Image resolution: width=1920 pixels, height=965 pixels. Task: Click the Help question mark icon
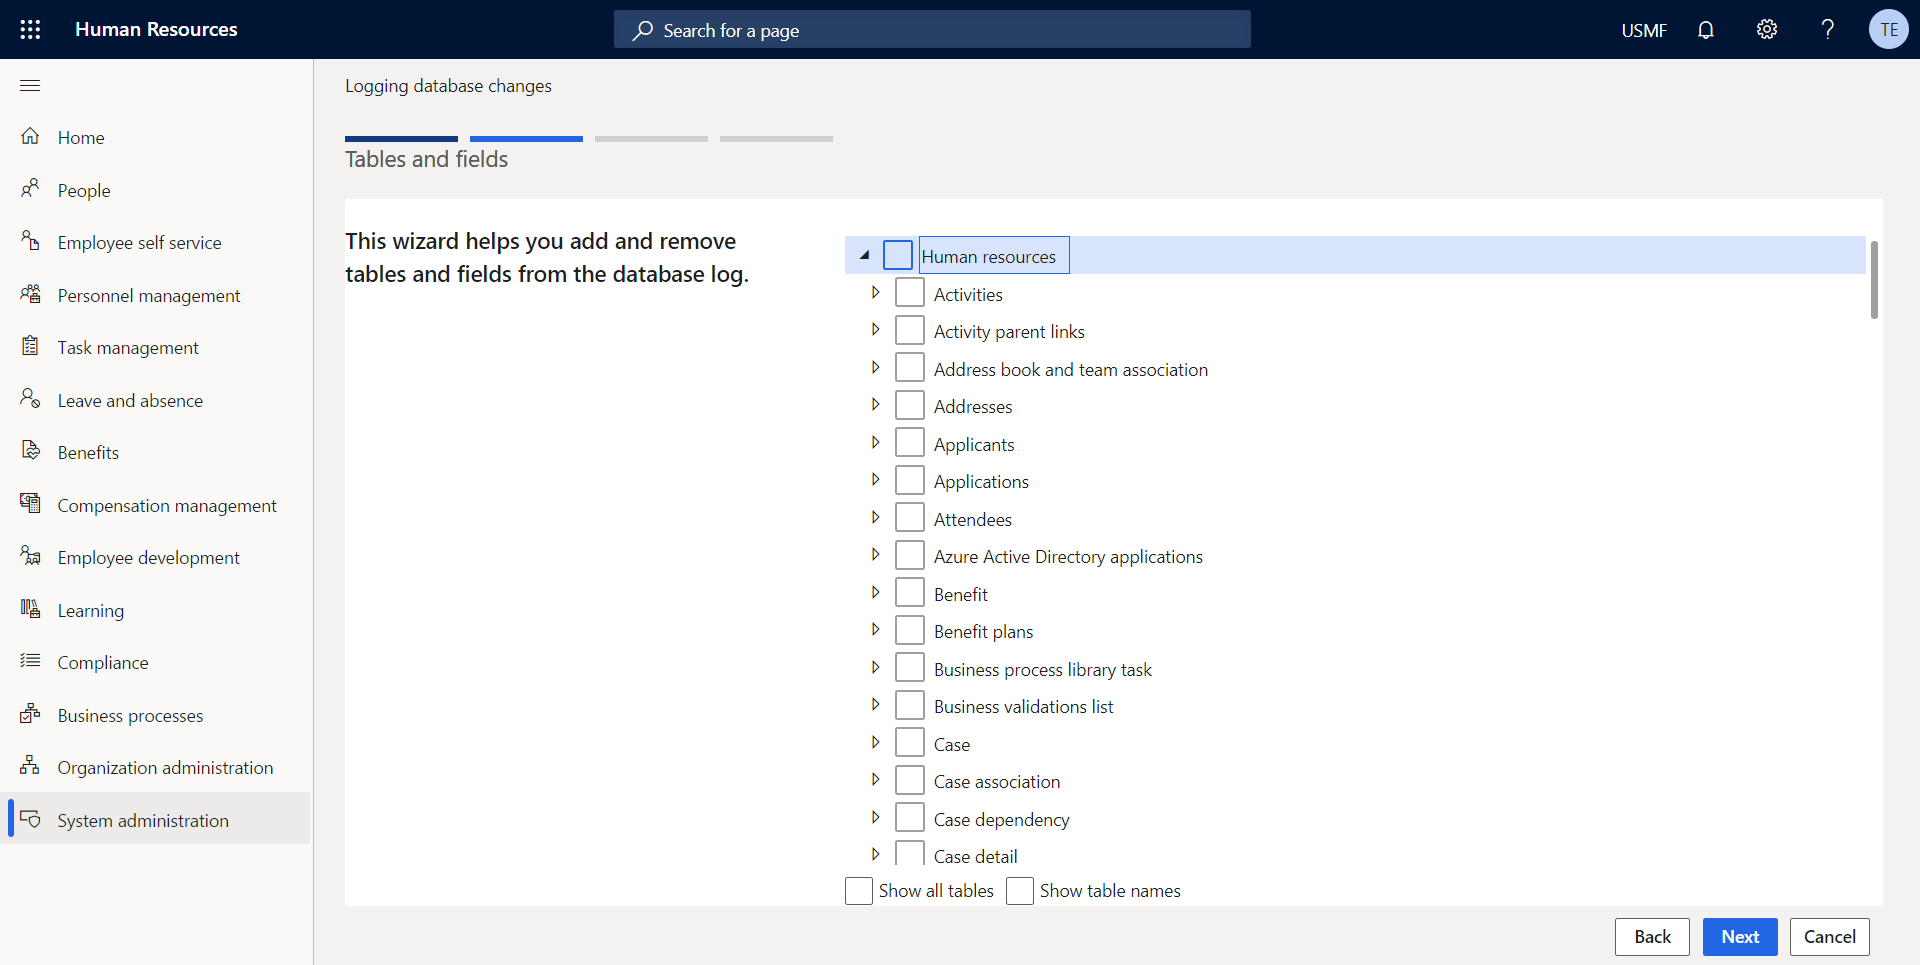coord(1827,29)
